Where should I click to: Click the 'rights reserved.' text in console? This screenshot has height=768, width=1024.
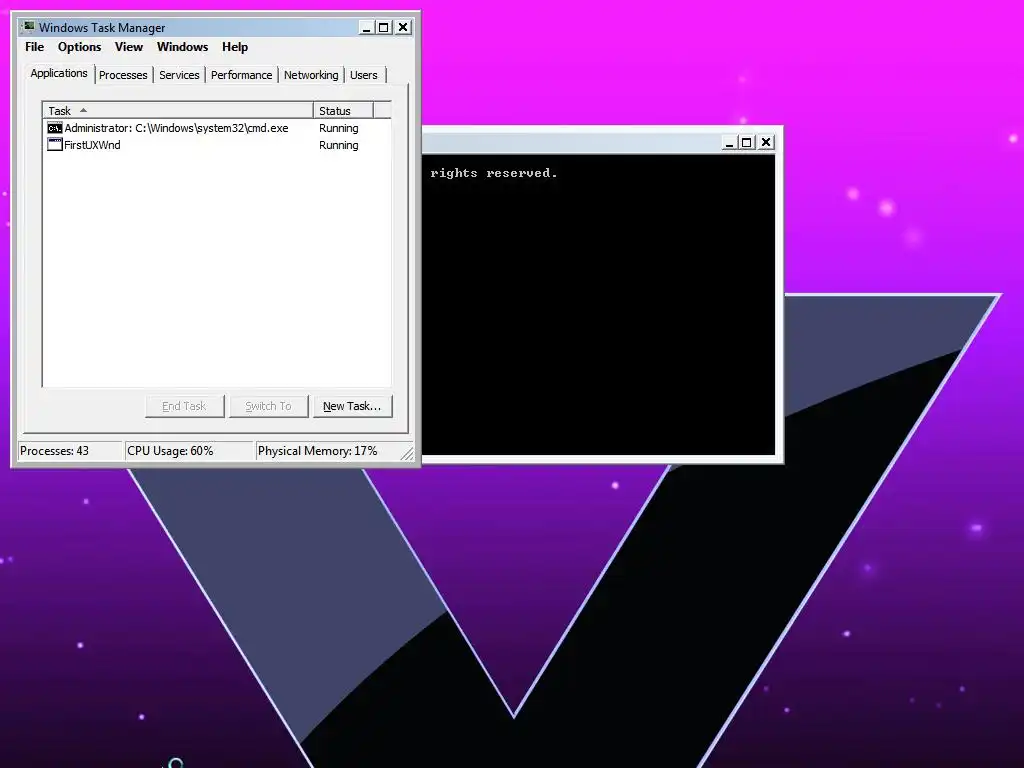click(494, 173)
